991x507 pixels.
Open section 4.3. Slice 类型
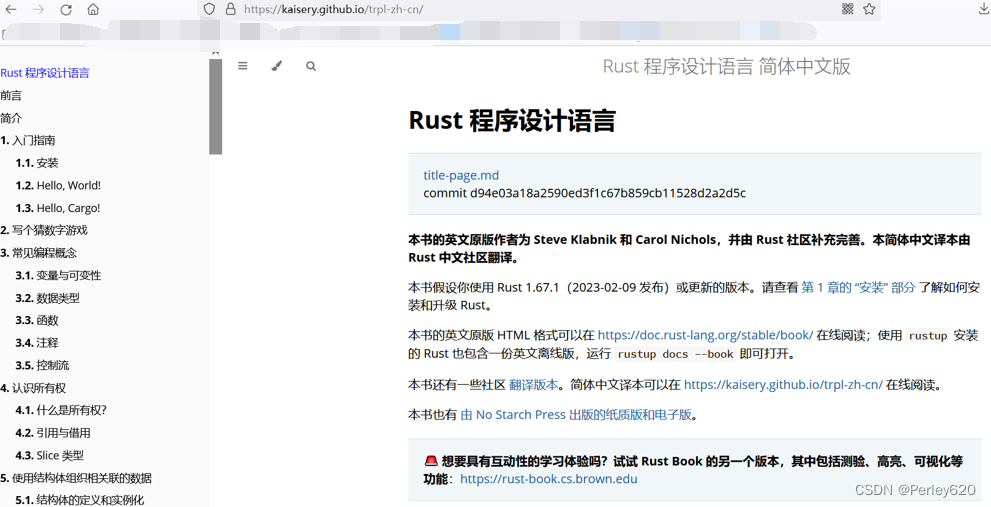49,455
